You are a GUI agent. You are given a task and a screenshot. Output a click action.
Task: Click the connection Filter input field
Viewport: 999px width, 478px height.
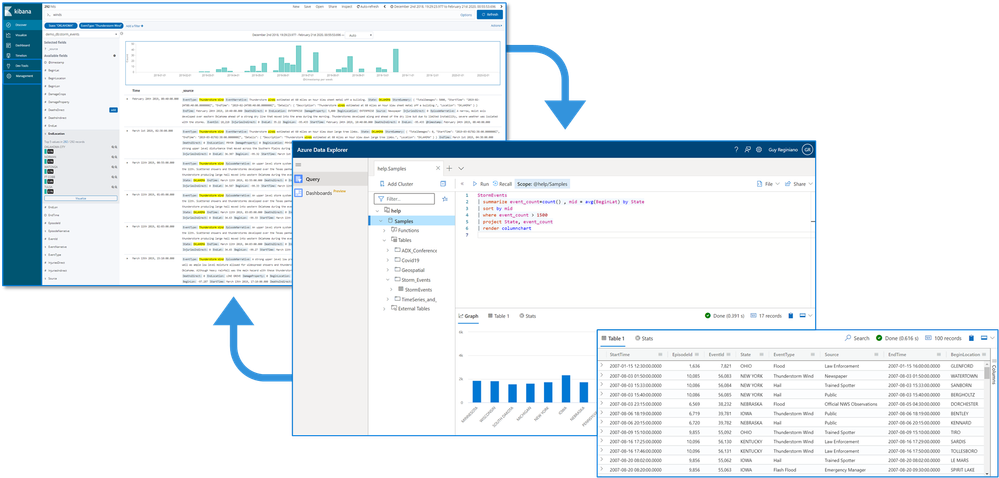(x=404, y=199)
